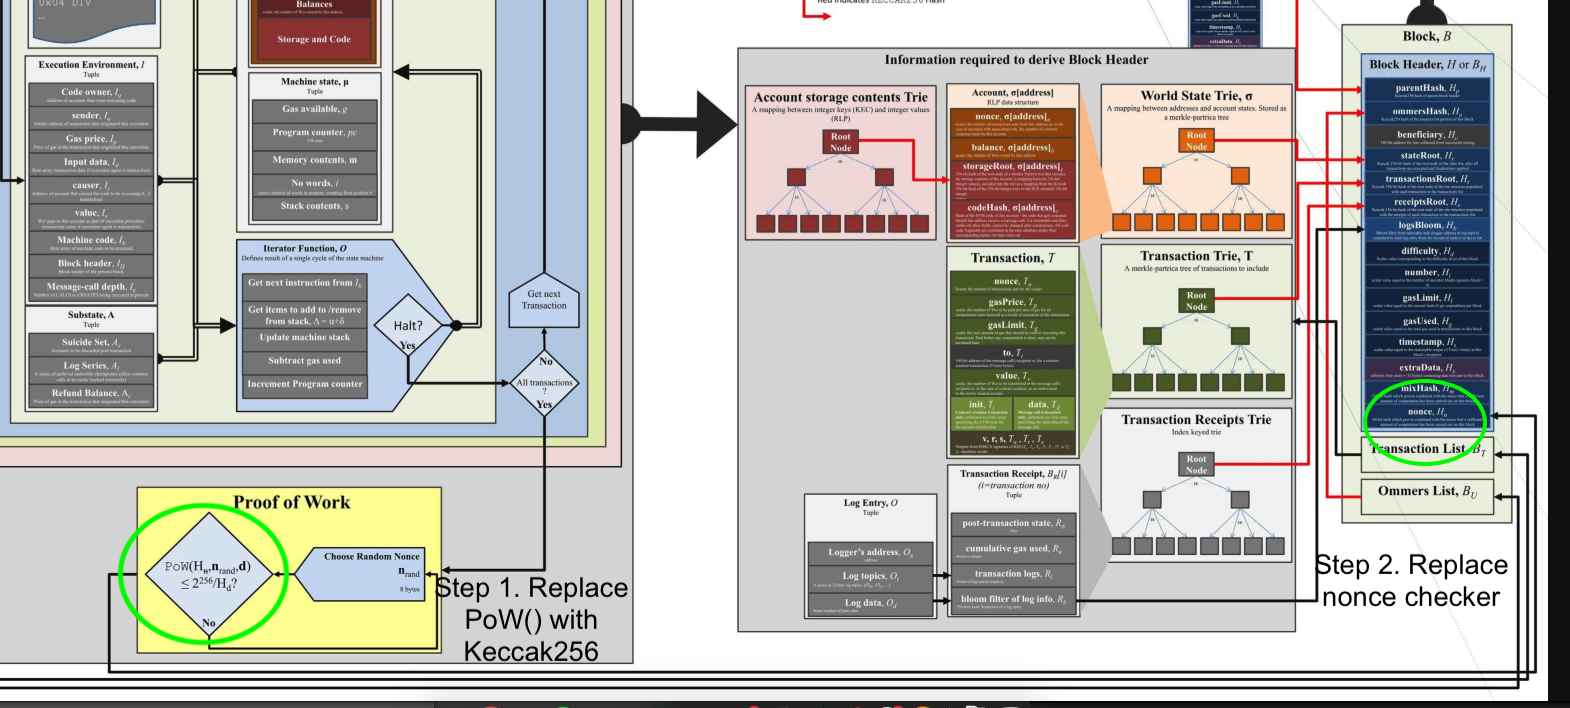The image size is (1570, 708).
Task: Select the 'Code owner' box in Execution Environment
Action: 91,95
